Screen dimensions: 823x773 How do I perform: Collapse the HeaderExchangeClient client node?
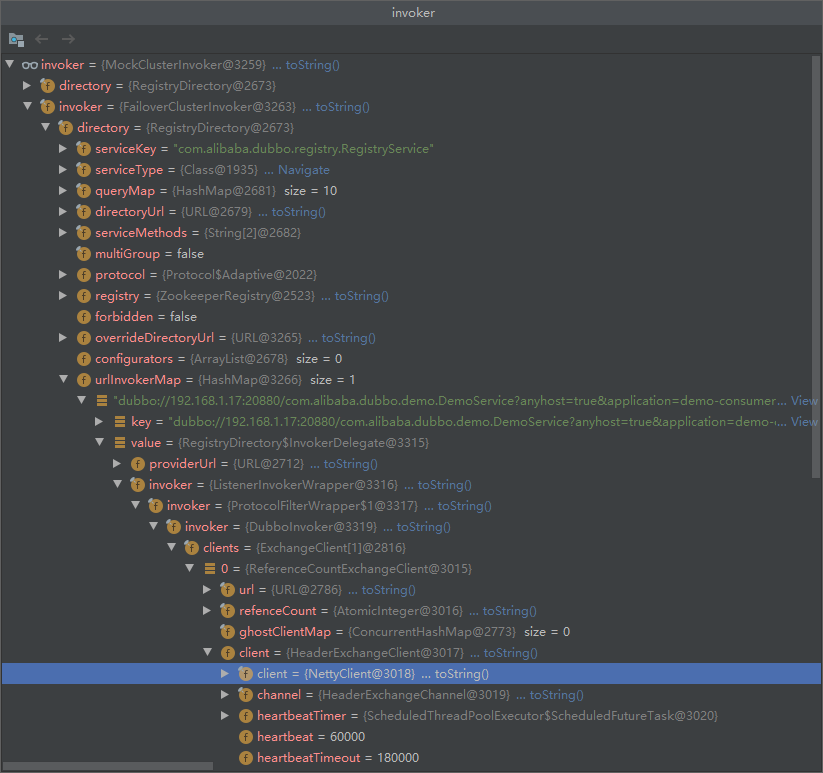[x=207, y=652]
